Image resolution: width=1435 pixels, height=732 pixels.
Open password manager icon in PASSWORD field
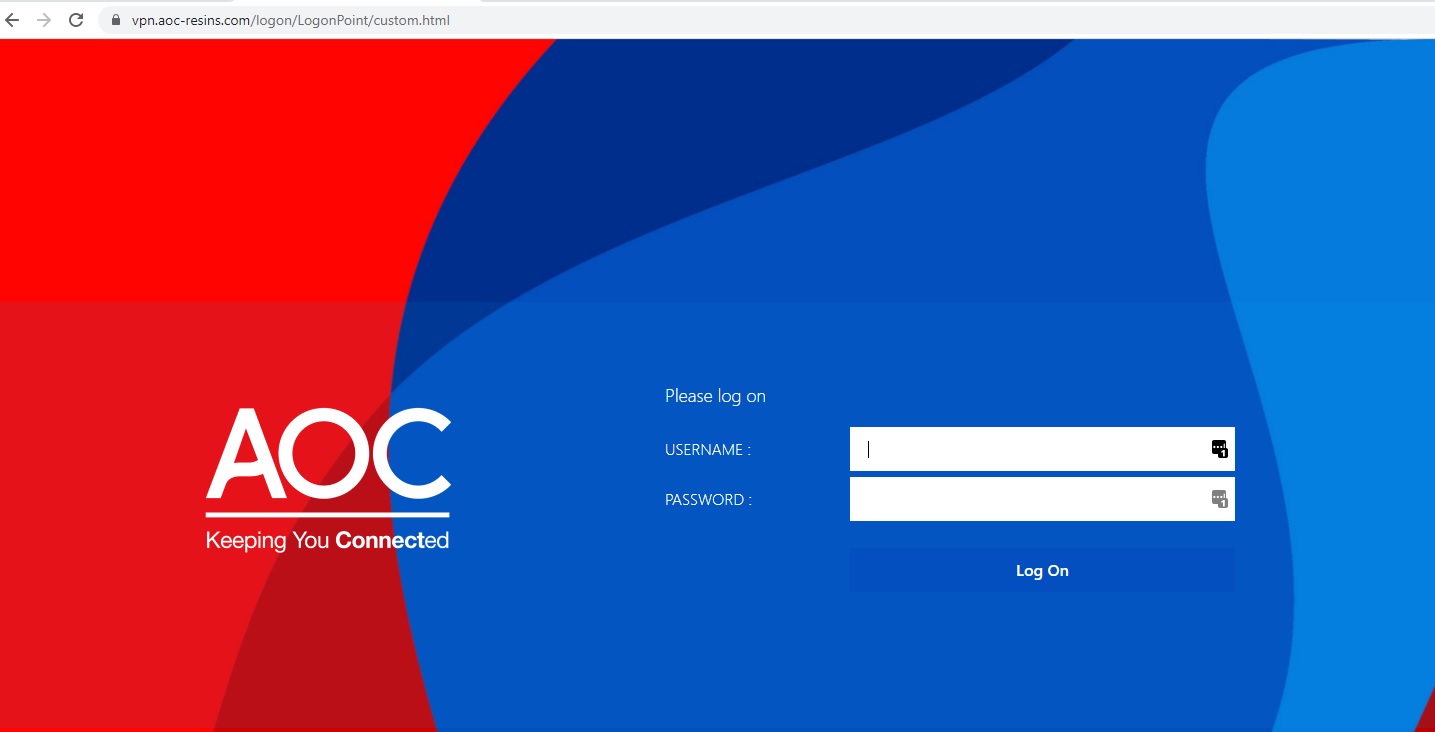tap(1219, 499)
